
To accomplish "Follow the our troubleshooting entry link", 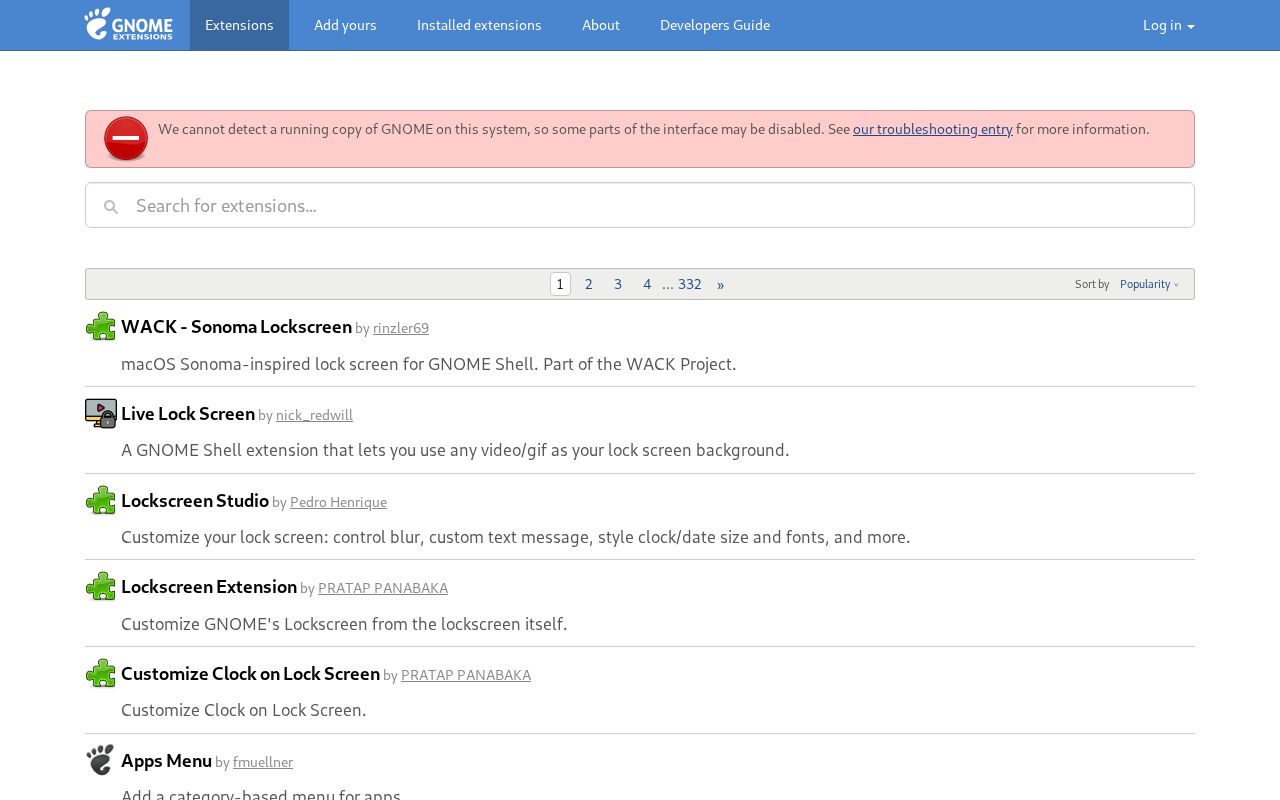I will point(933,129).
